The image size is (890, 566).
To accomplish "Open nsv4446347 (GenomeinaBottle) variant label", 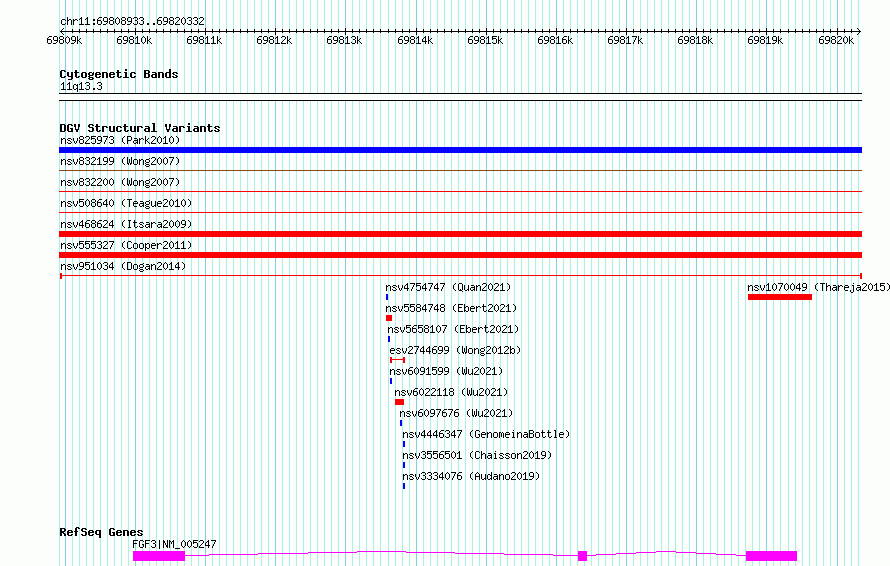I will click(x=486, y=434).
